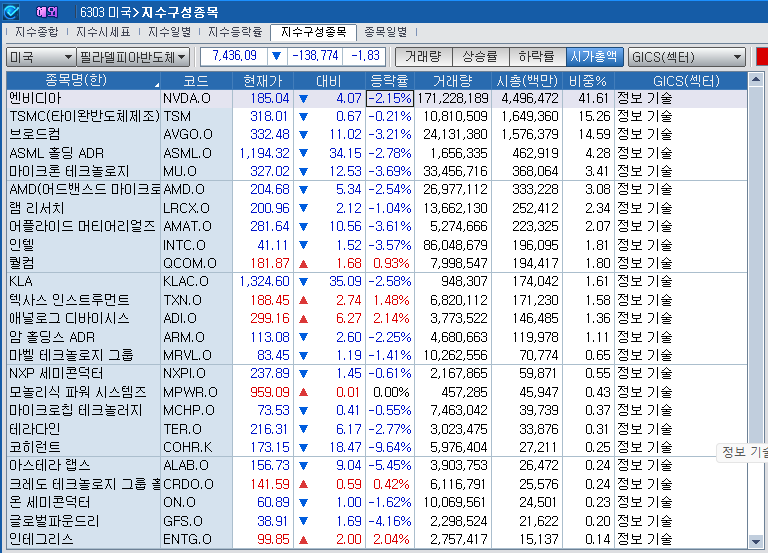Screen dimensions: 768x553
Task: Sort by 거래량 button
Action: coord(424,57)
